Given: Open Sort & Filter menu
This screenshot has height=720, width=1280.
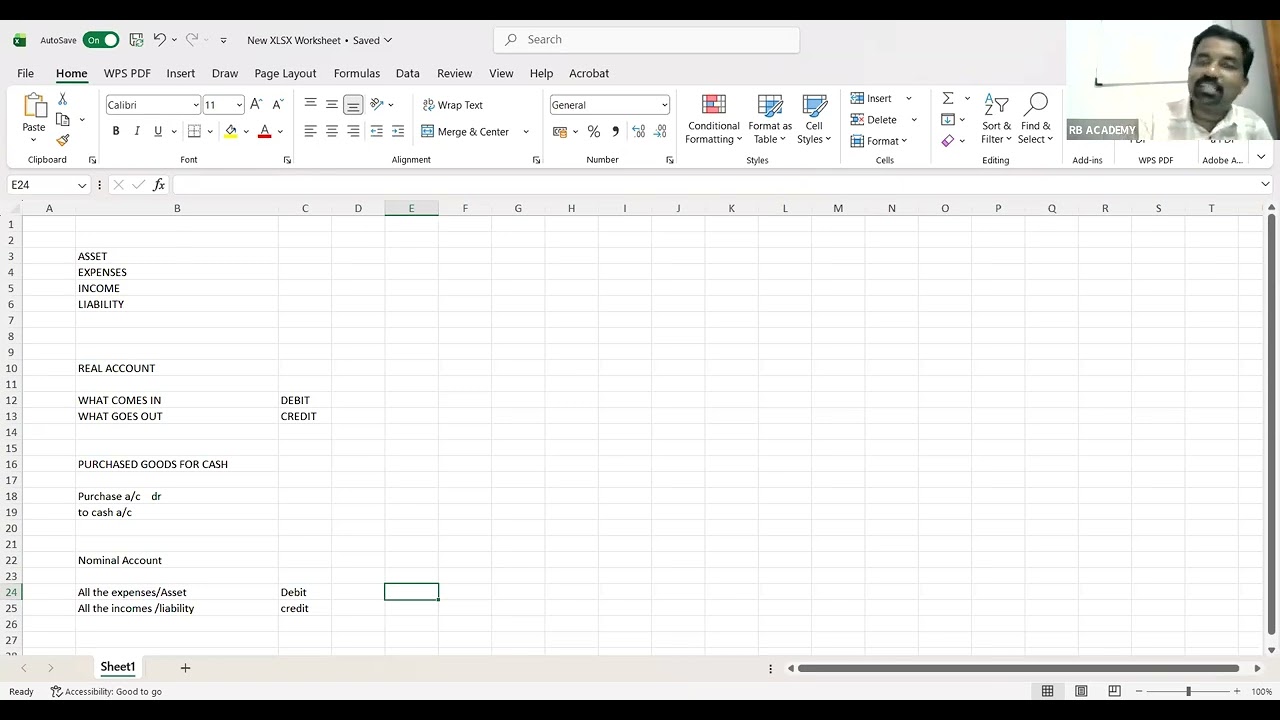Looking at the screenshot, I should (x=996, y=119).
